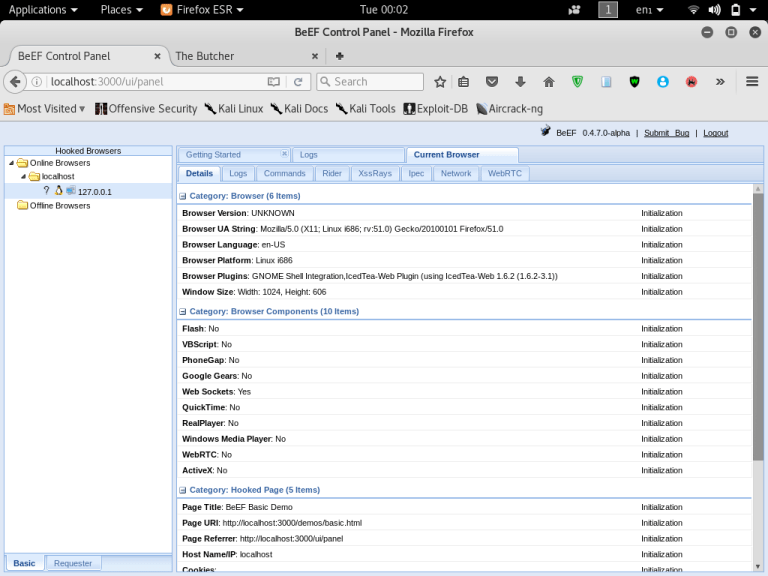The image size is (768, 576).
Task: Collapse Category: Hooked Page section
Action: pyautogui.click(x=183, y=490)
